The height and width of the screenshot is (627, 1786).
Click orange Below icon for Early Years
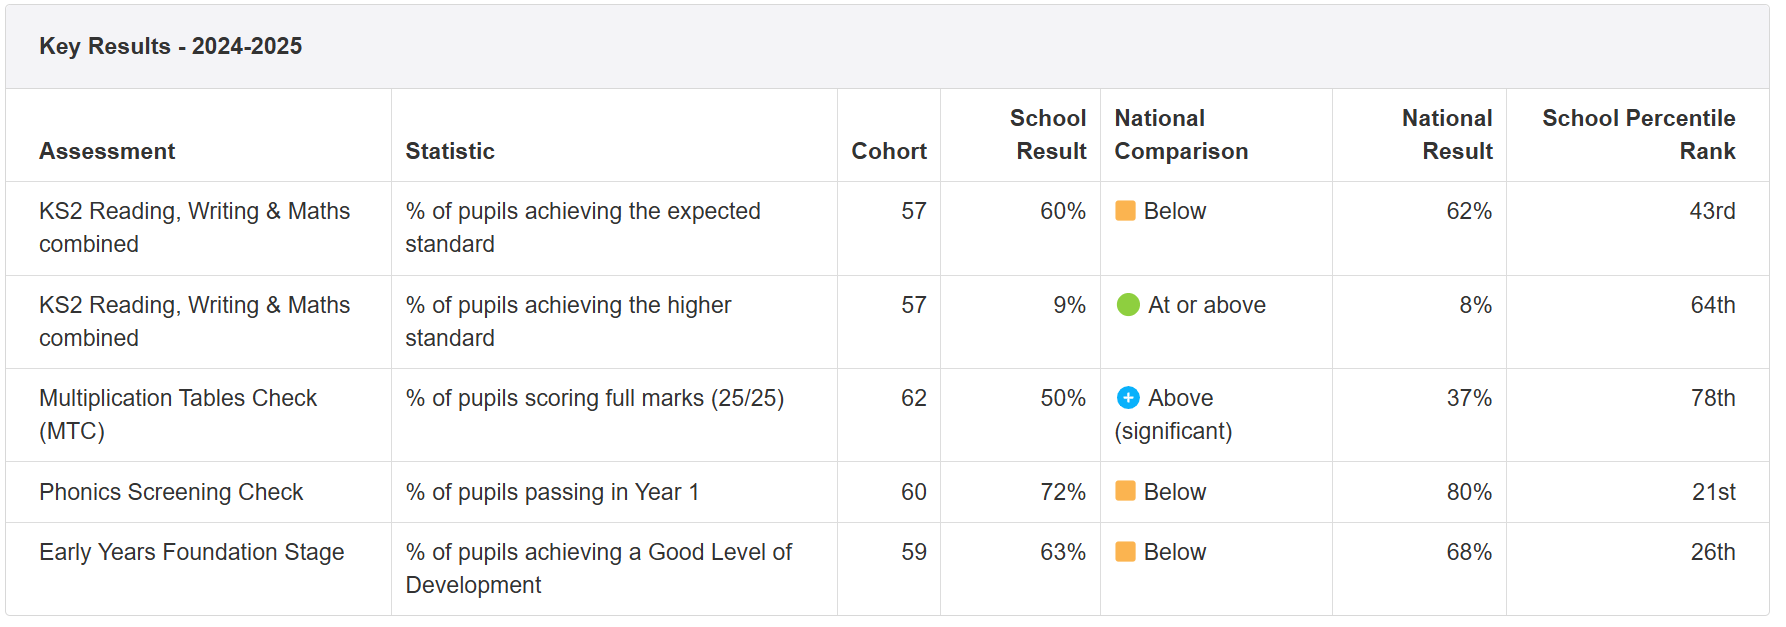[x=1125, y=552]
